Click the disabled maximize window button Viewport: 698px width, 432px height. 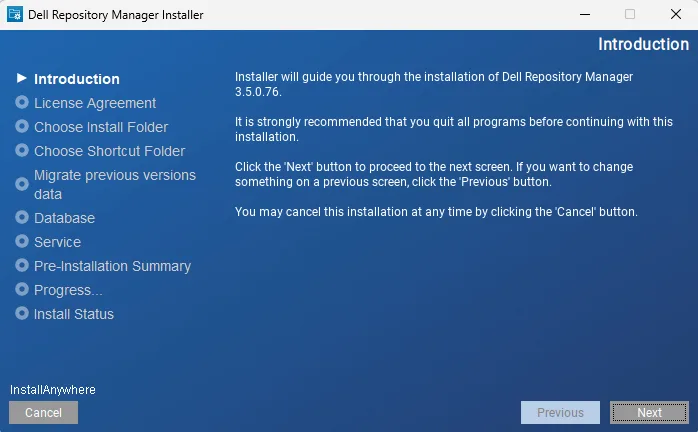pyautogui.click(x=630, y=14)
